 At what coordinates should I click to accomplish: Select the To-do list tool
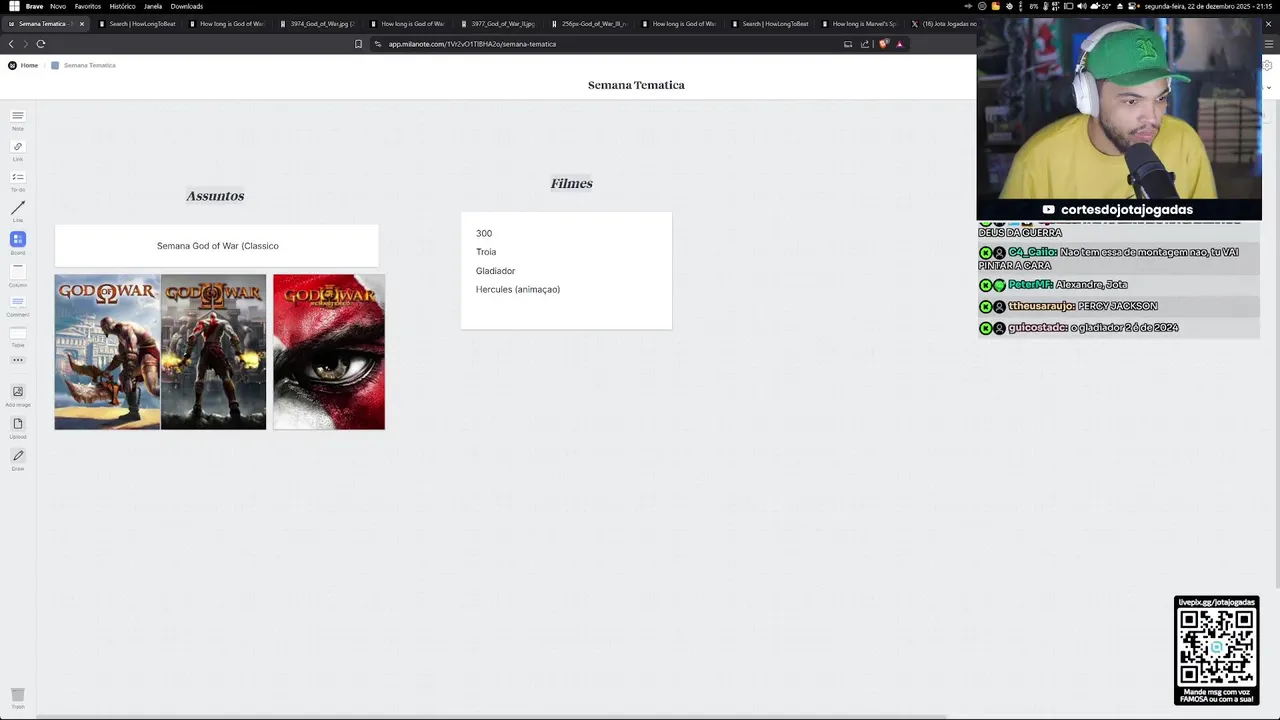(18, 180)
